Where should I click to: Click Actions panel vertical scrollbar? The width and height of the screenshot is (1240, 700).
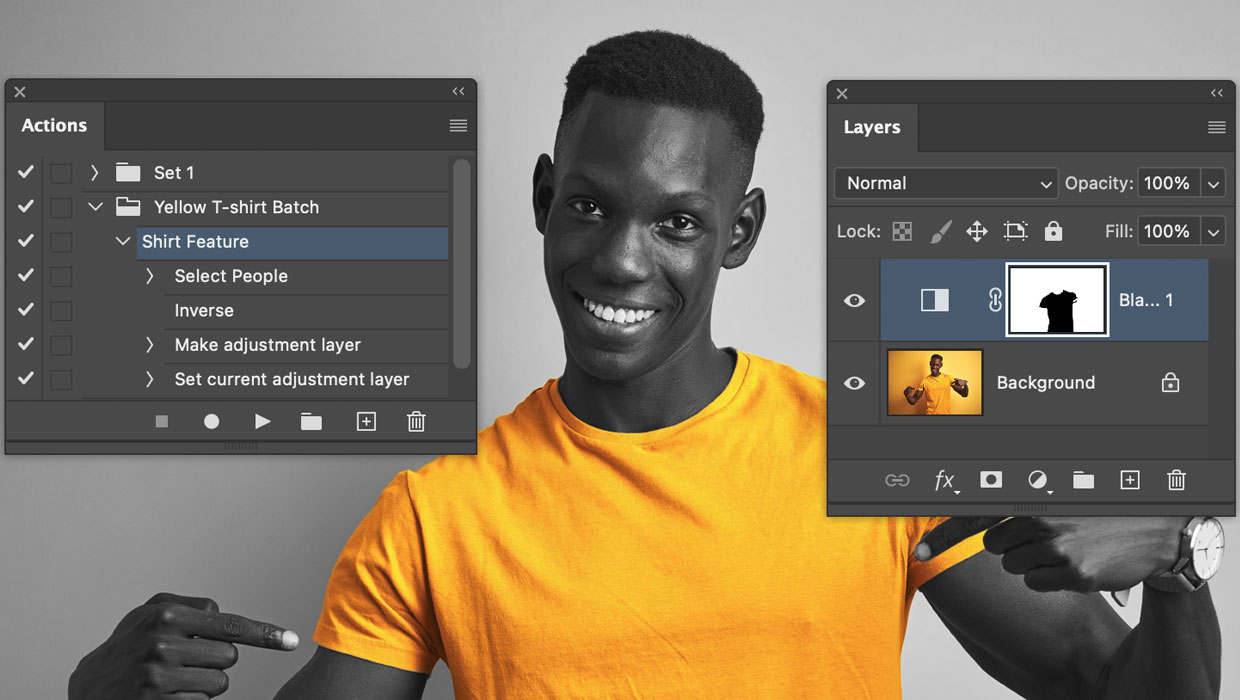pos(461,263)
